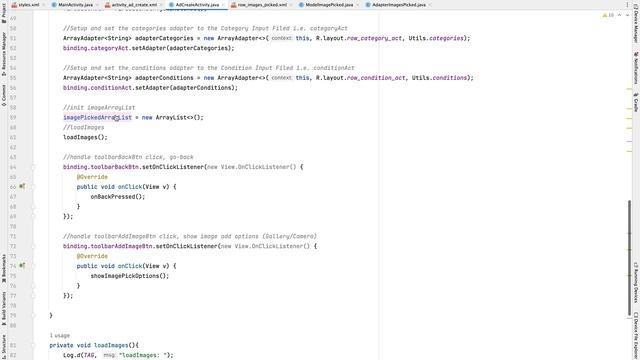Click the //init imageArrayList comment
The image size is (640, 360).
(x=99, y=108)
